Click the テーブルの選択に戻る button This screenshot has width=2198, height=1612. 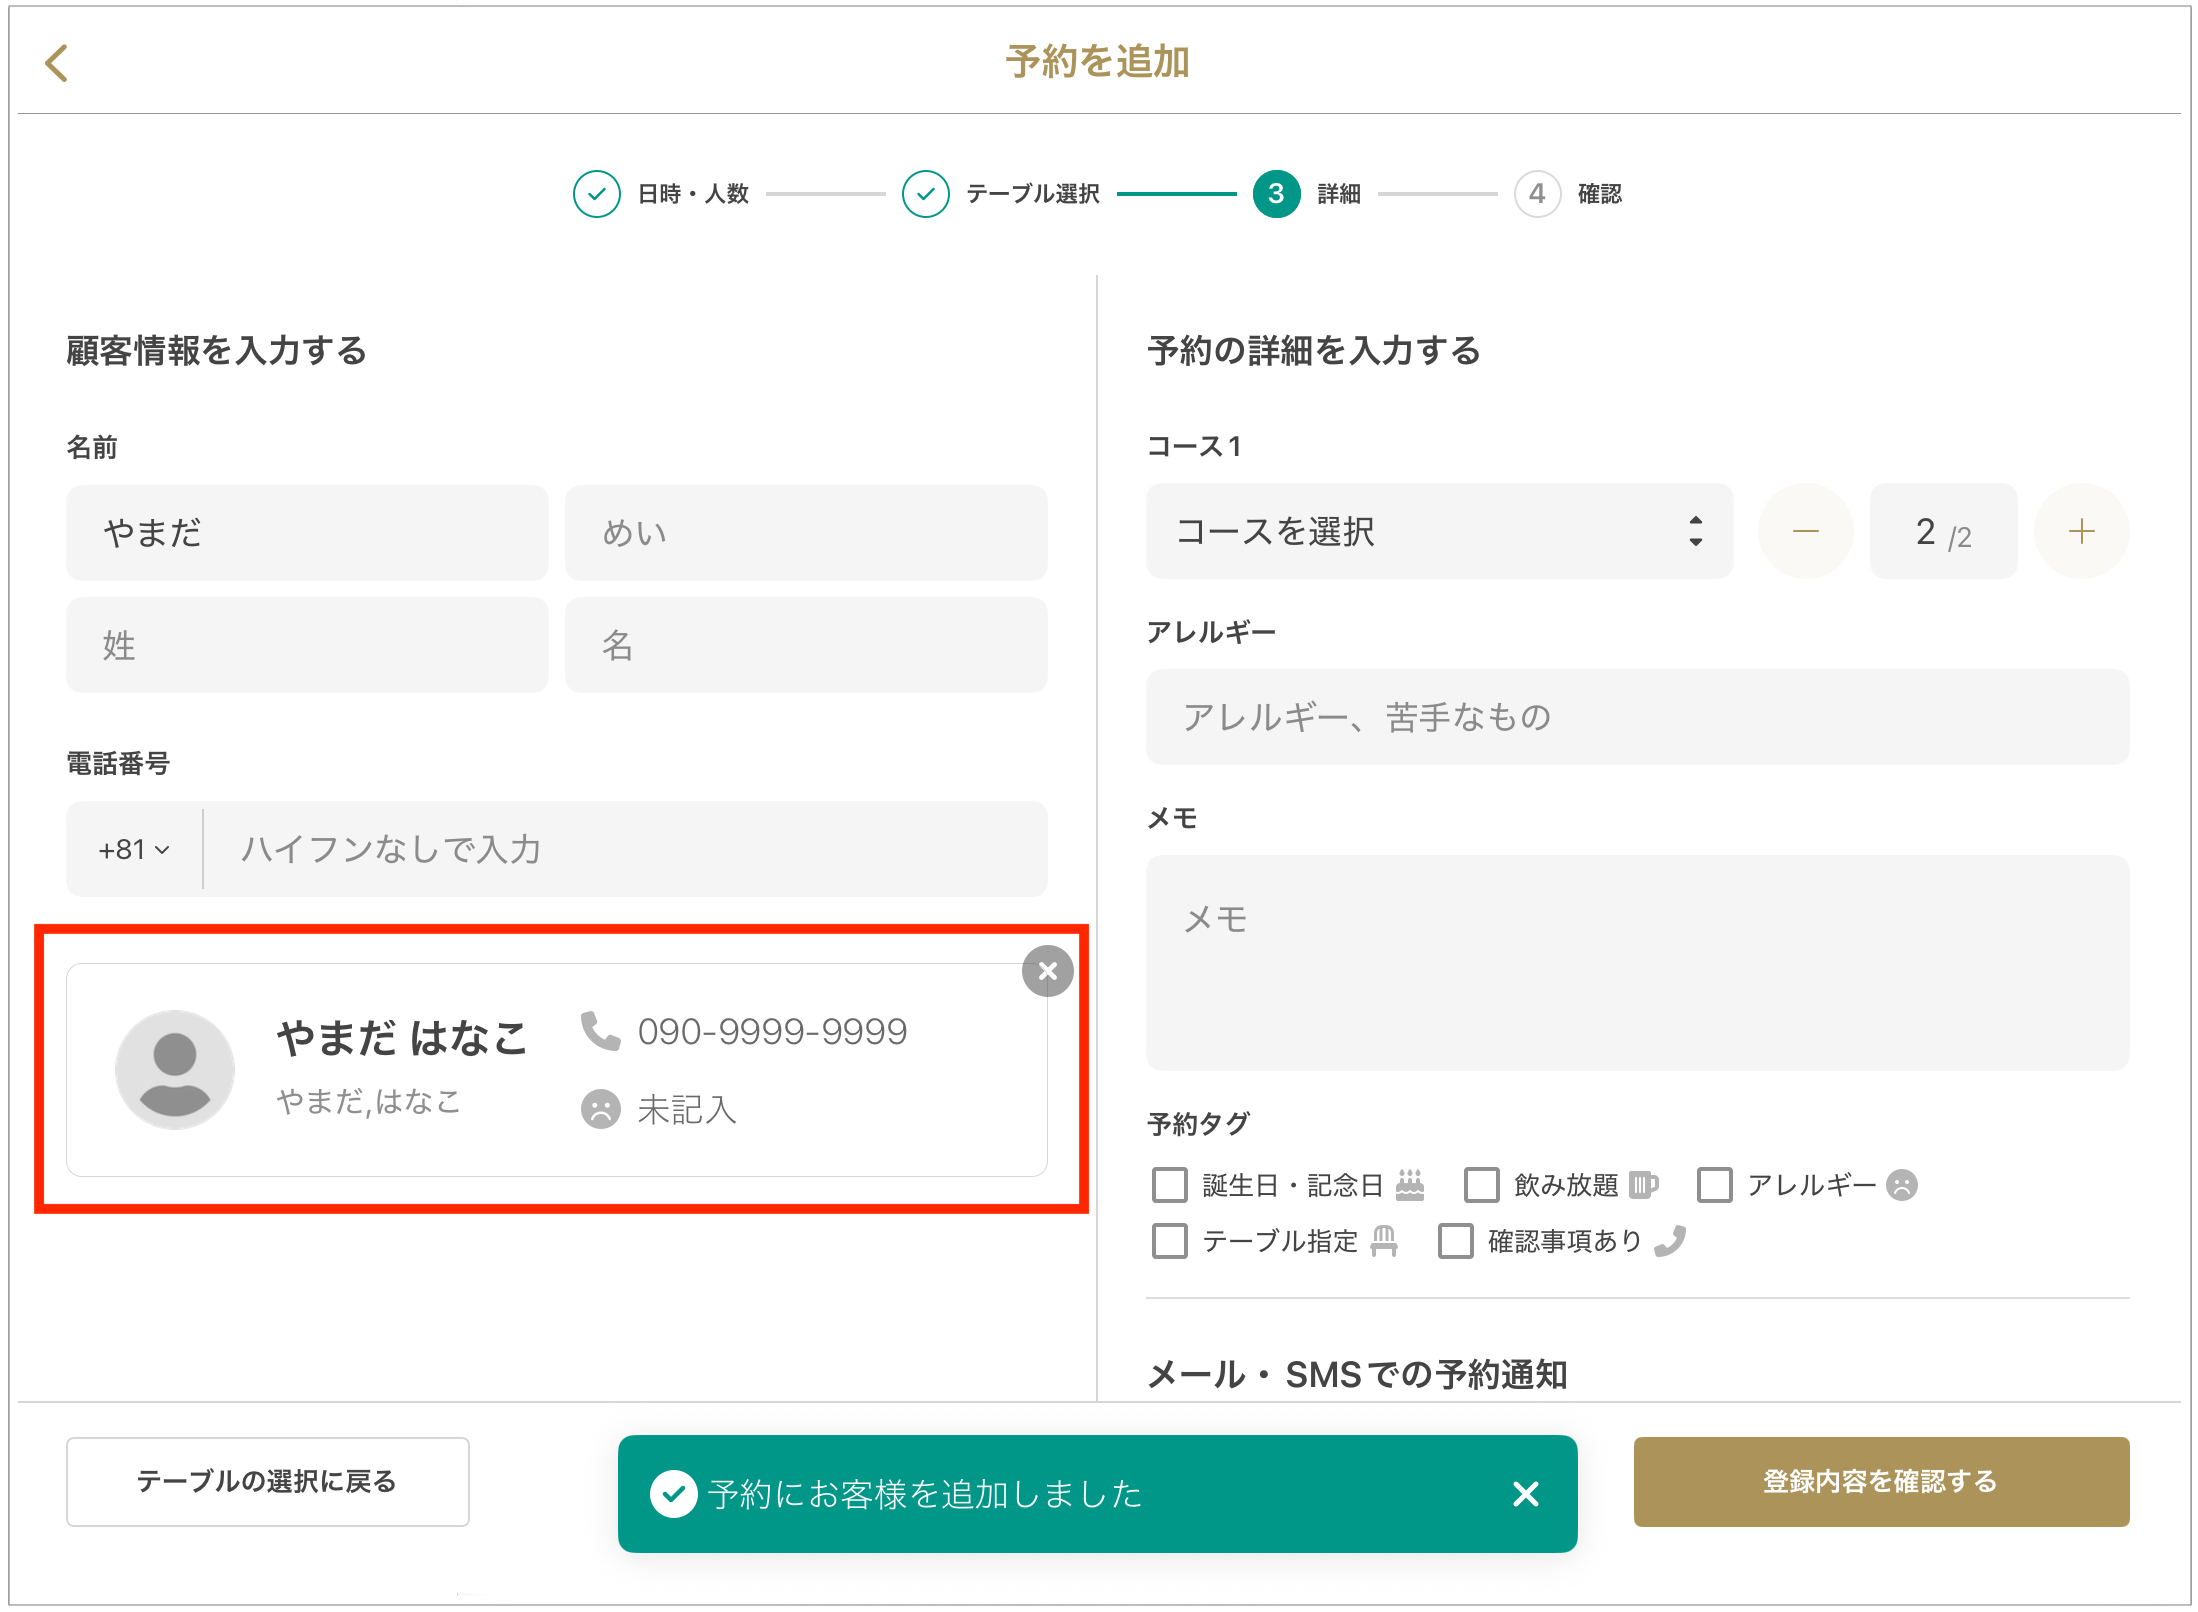[x=267, y=1481]
